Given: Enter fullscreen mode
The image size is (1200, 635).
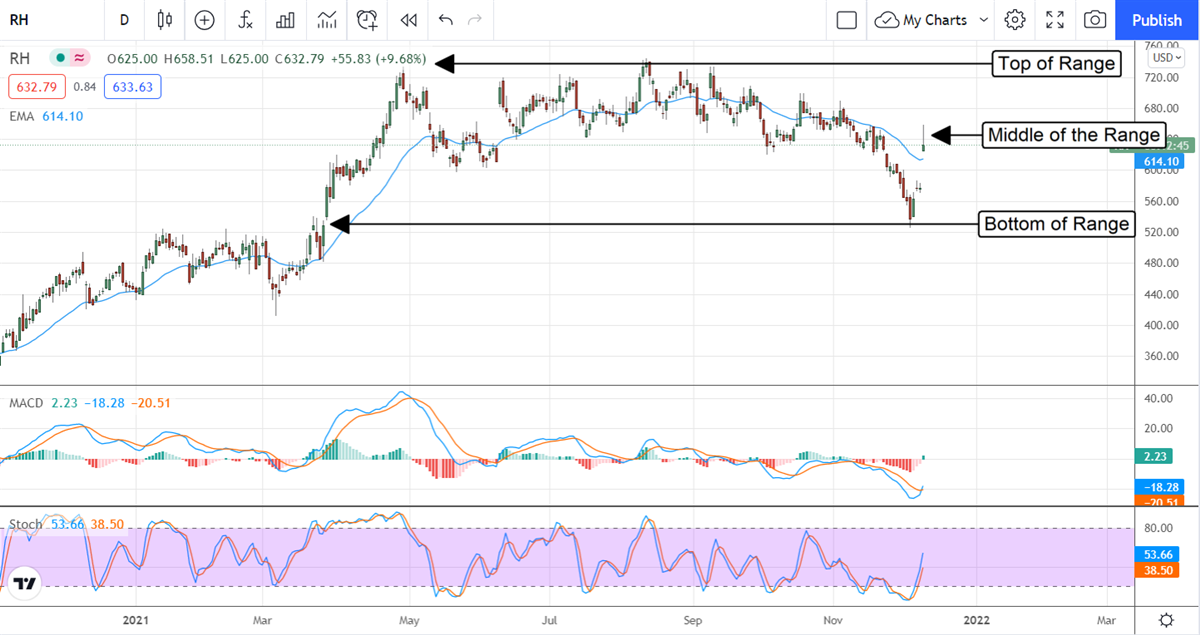Looking at the screenshot, I should pyautogui.click(x=1055, y=20).
